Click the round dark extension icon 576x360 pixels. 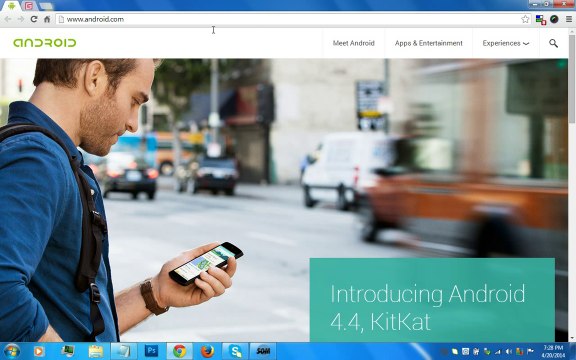pos(554,19)
